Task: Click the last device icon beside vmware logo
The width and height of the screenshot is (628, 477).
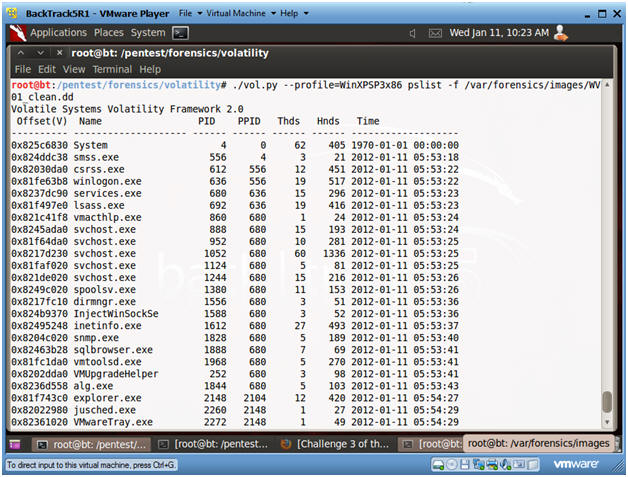Action: [533, 465]
